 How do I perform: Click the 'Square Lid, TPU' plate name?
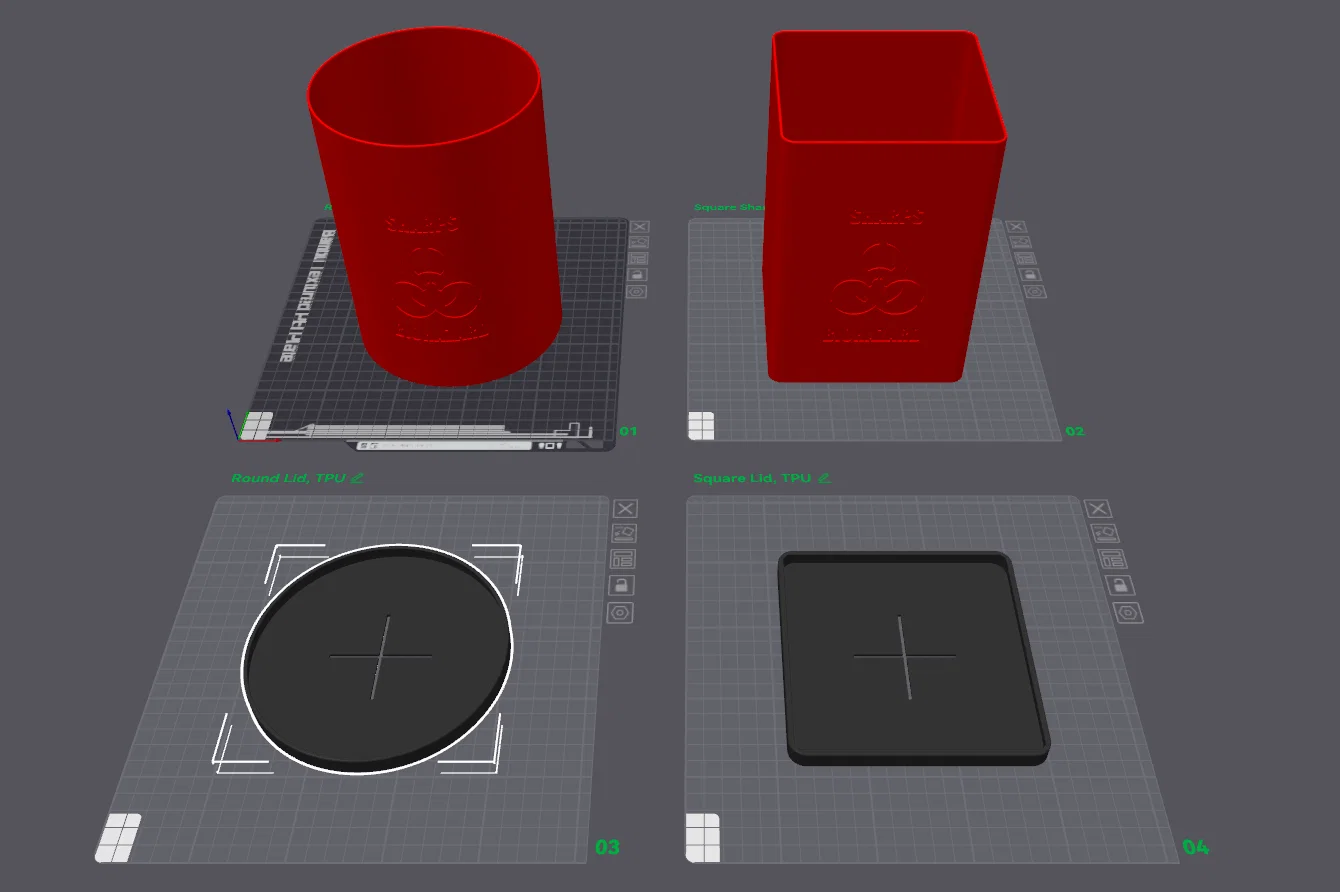coord(752,478)
